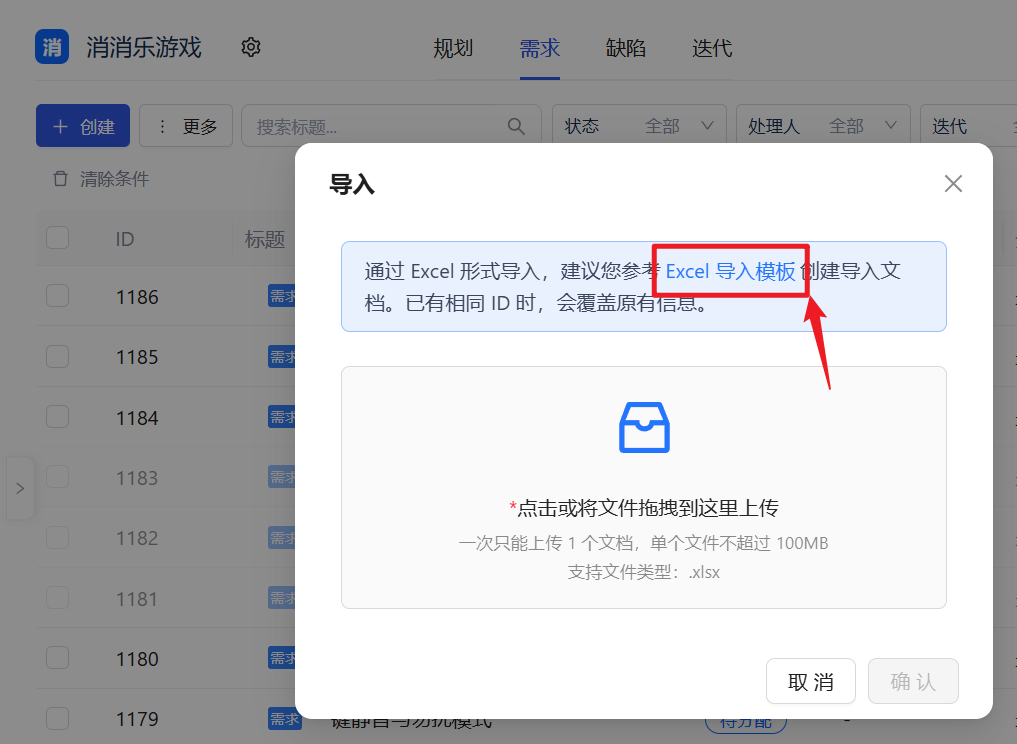Screen dimensions: 1017x744
Task: Switch to the 需求 tab
Action: (x=540, y=48)
